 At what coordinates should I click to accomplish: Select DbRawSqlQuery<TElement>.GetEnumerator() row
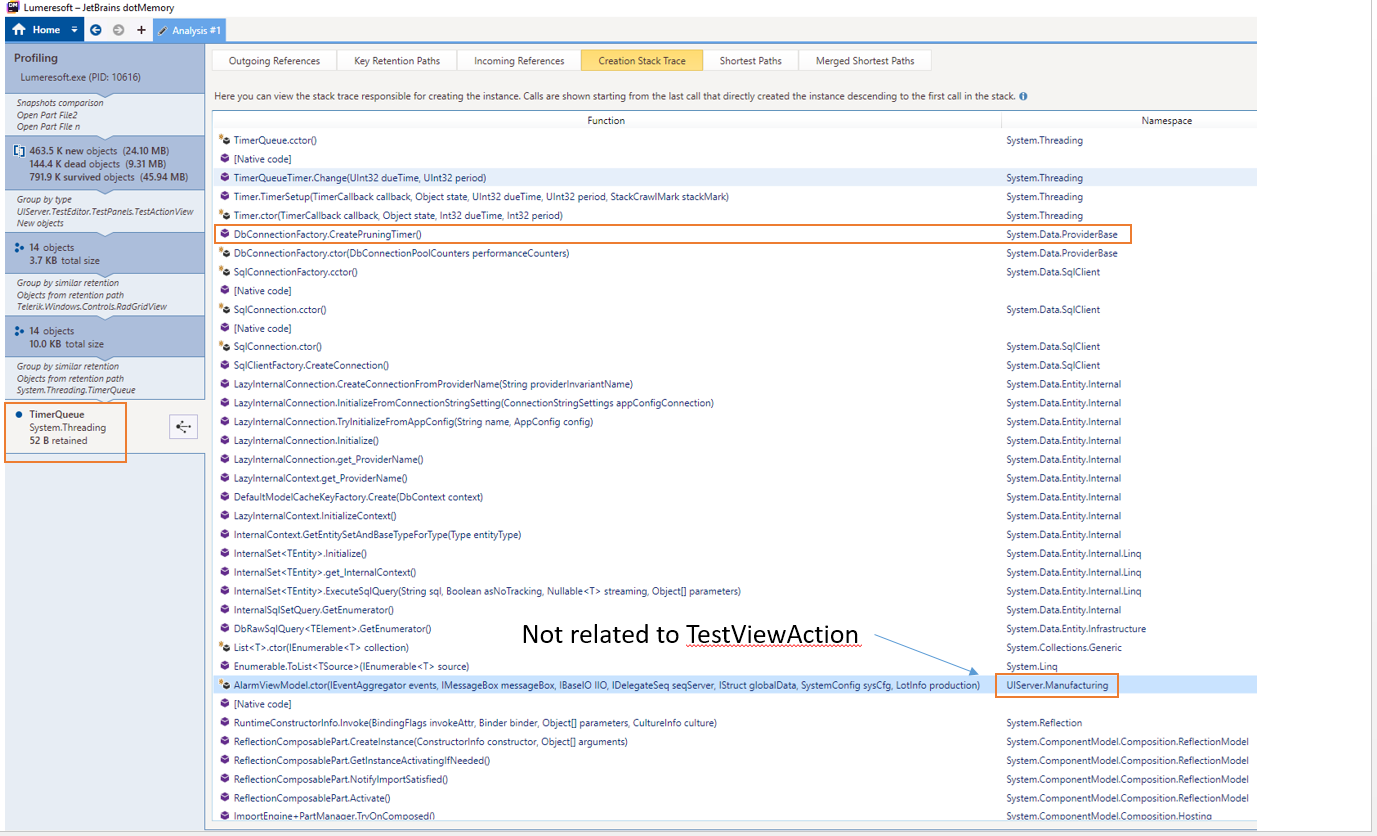click(735, 629)
